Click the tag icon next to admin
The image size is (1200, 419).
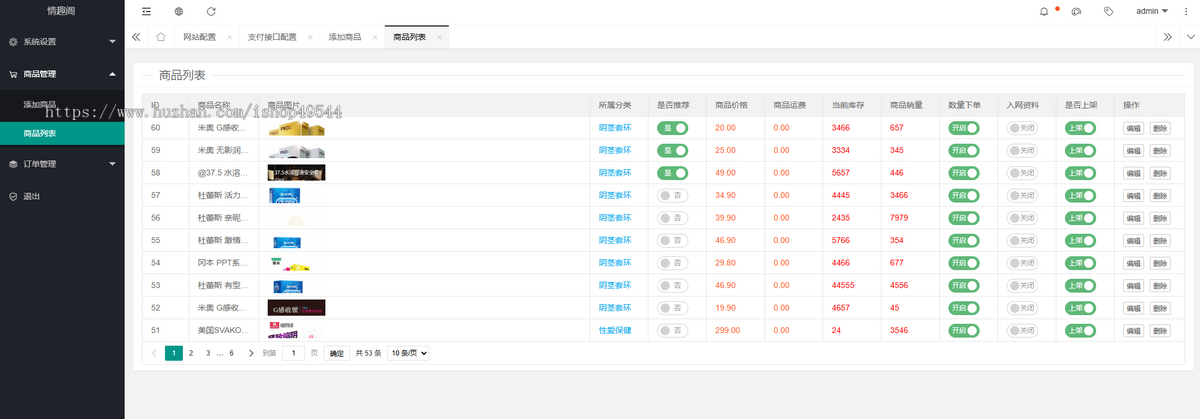click(1108, 11)
